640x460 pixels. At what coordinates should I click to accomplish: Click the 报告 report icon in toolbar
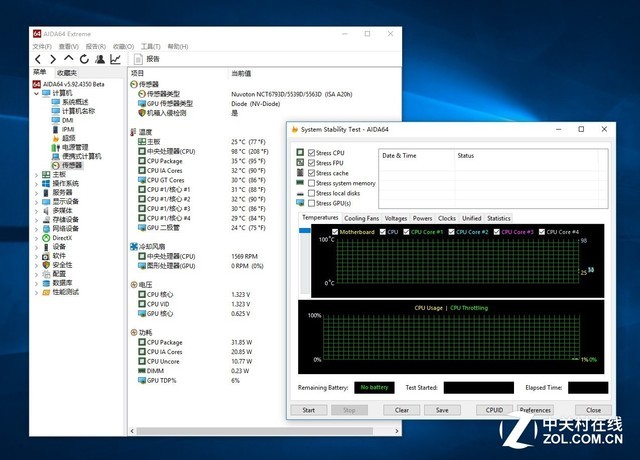(146, 59)
